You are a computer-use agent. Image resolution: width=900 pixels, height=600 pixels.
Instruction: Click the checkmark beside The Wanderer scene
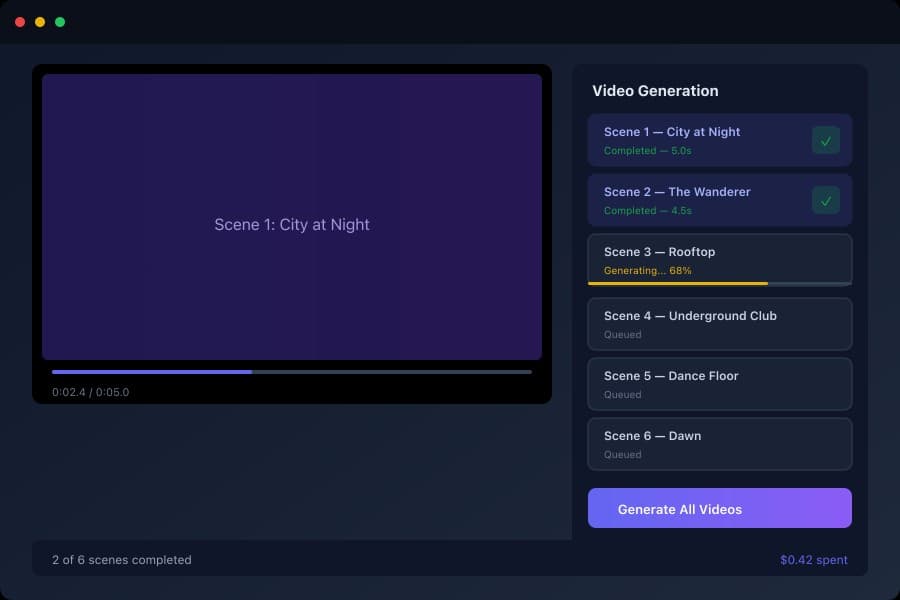click(826, 200)
